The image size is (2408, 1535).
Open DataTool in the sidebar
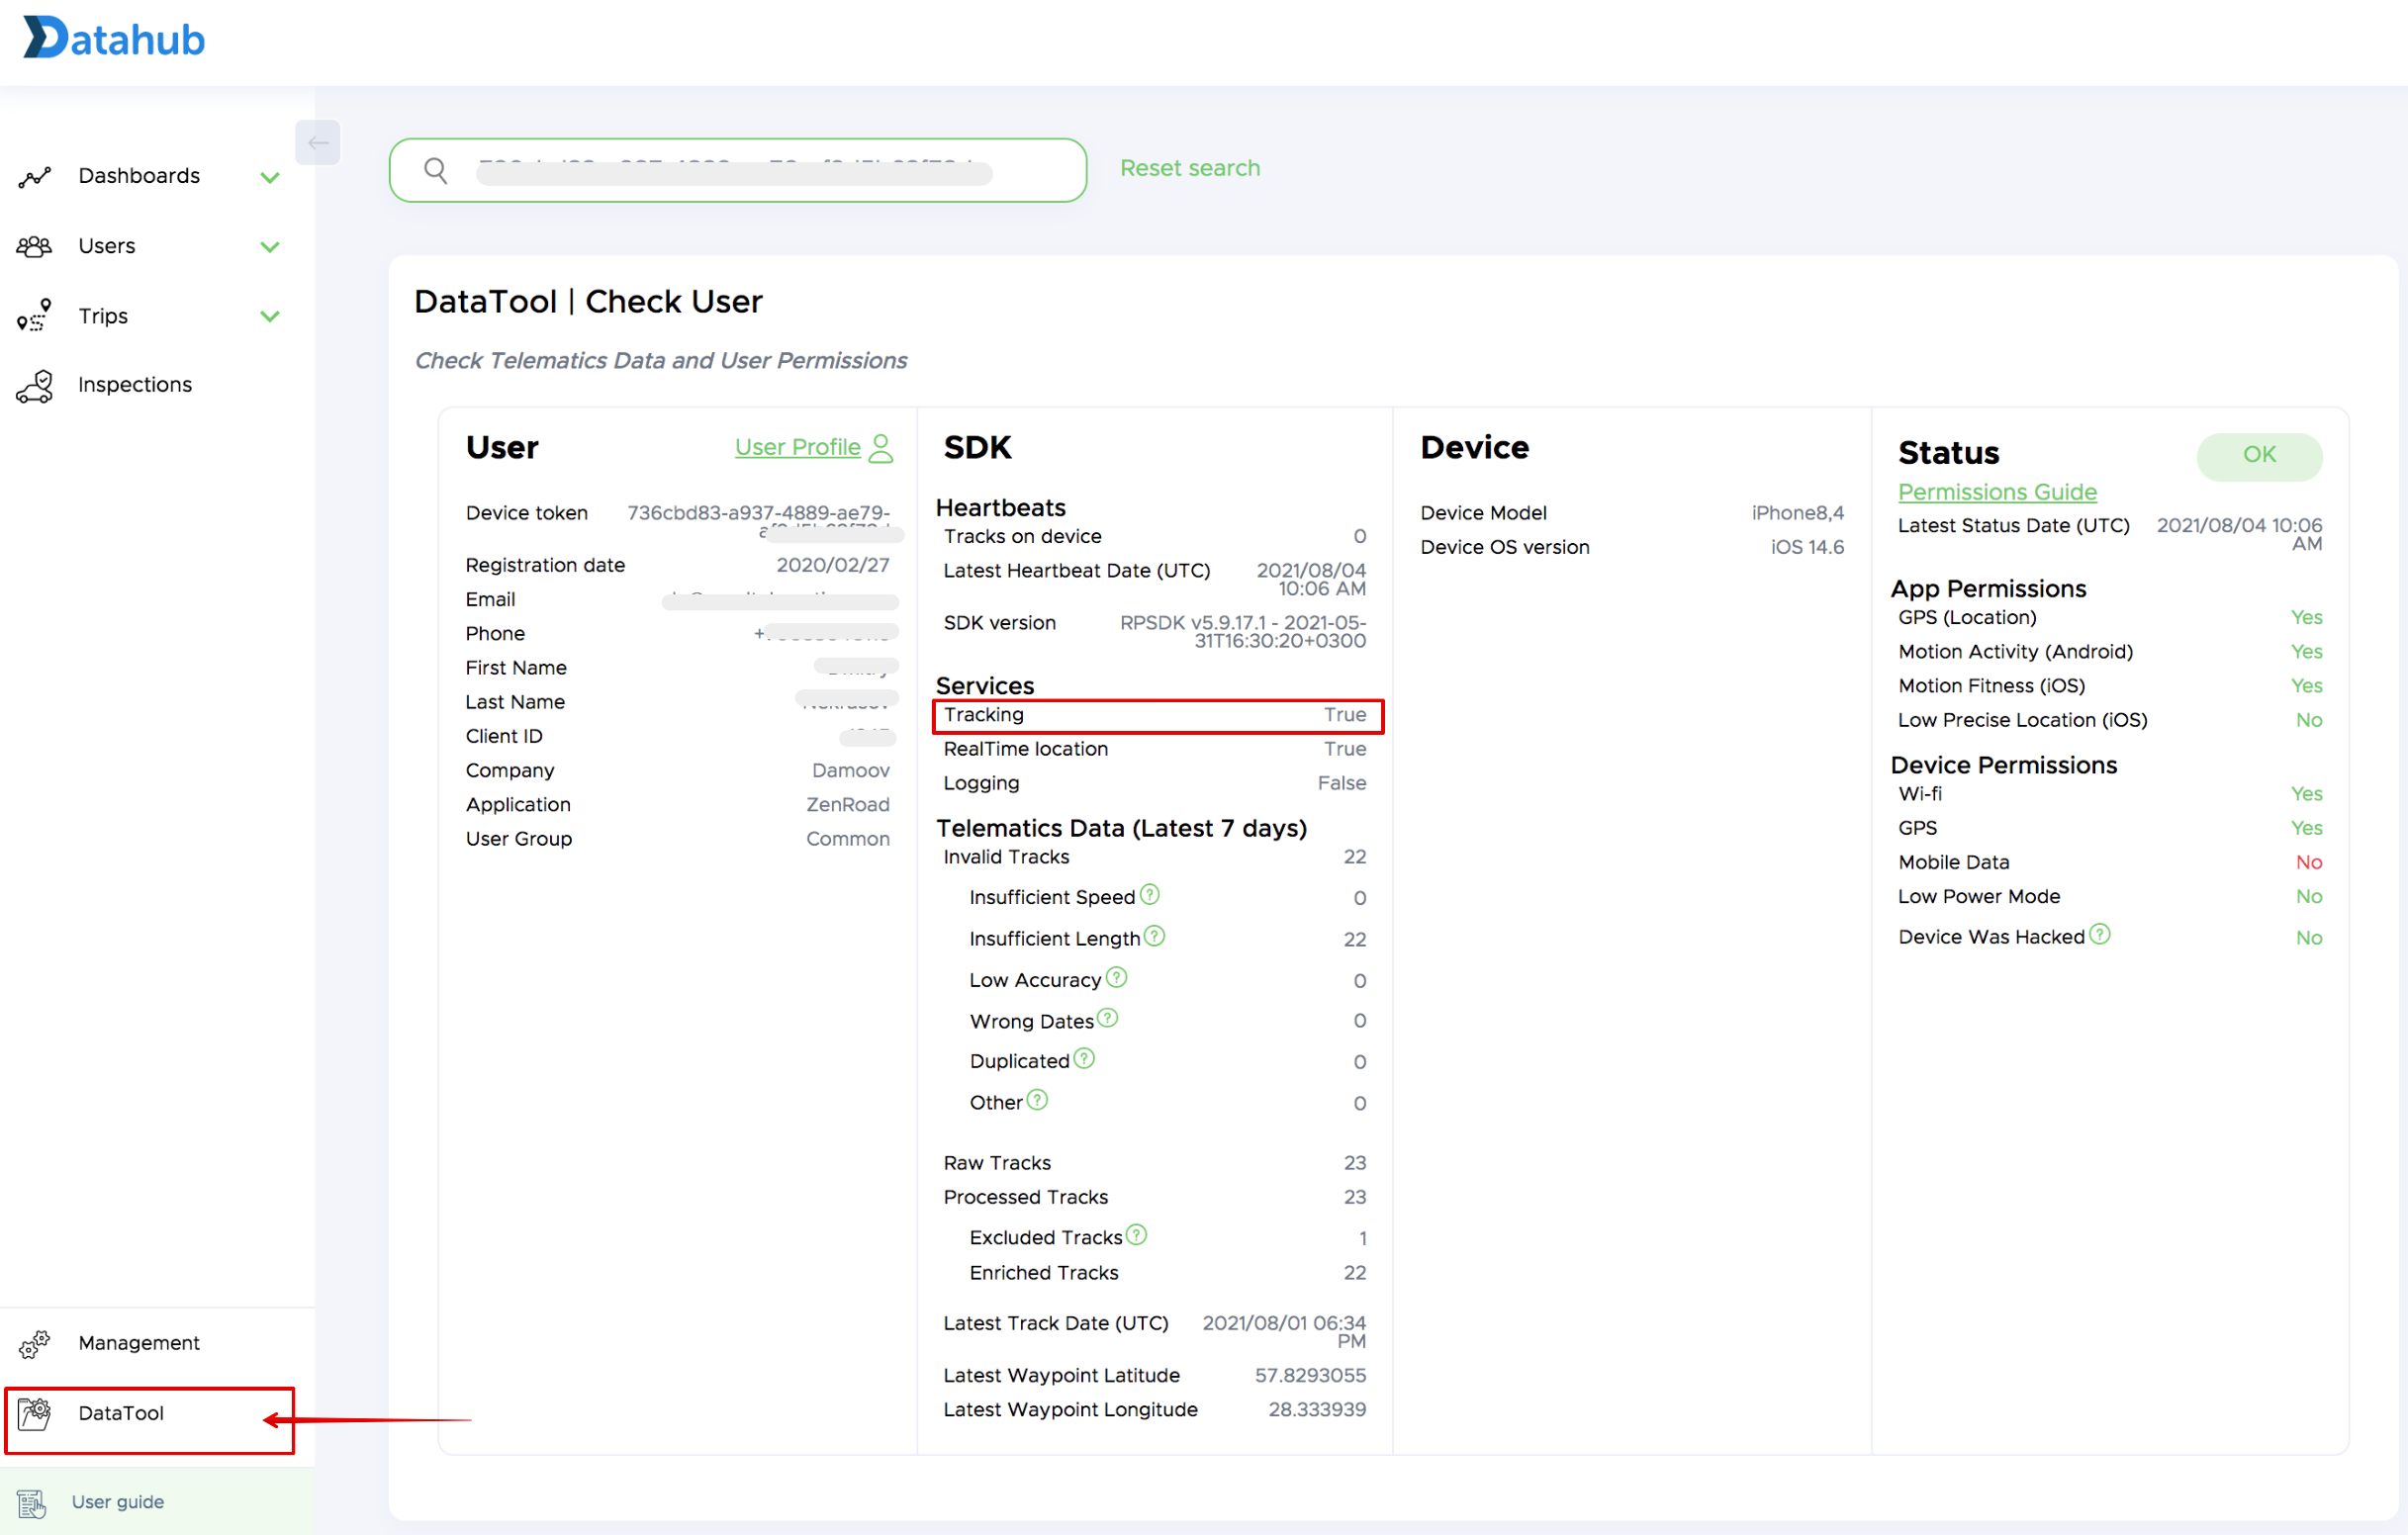121,1413
